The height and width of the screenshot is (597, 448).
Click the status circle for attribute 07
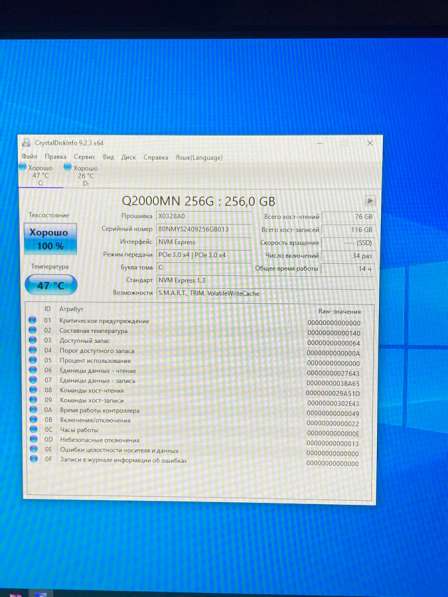pos(33,380)
